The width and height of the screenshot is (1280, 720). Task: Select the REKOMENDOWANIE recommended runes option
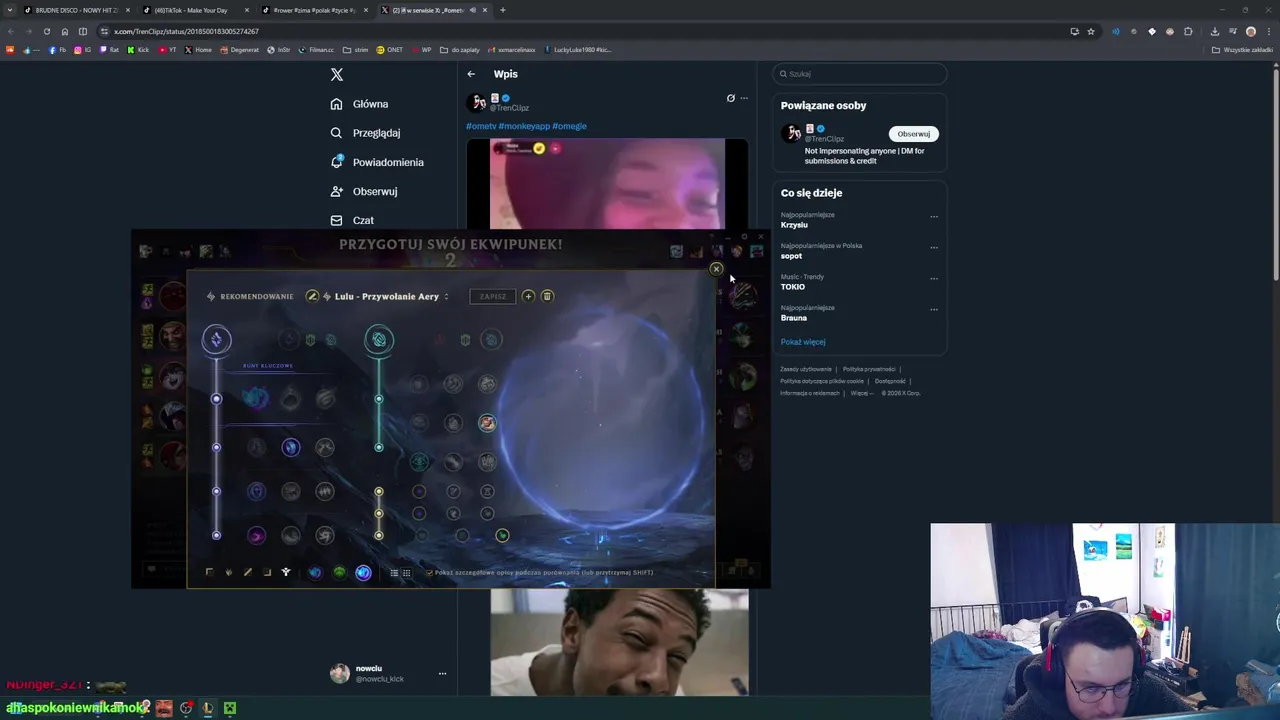(x=250, y=296)
